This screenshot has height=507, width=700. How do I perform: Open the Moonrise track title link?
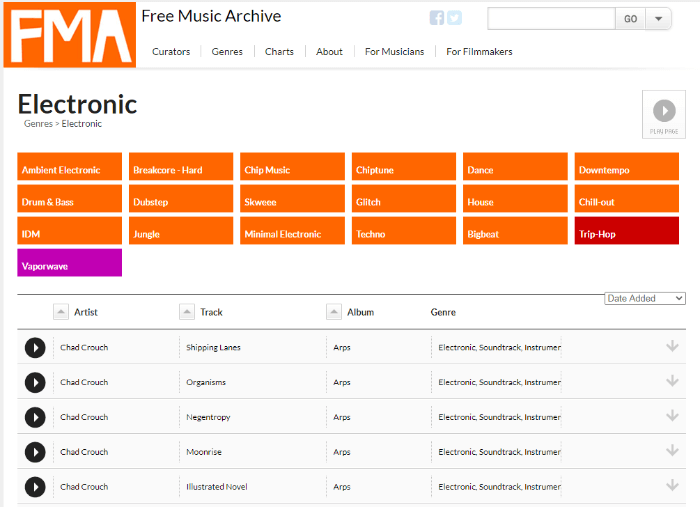204,452
